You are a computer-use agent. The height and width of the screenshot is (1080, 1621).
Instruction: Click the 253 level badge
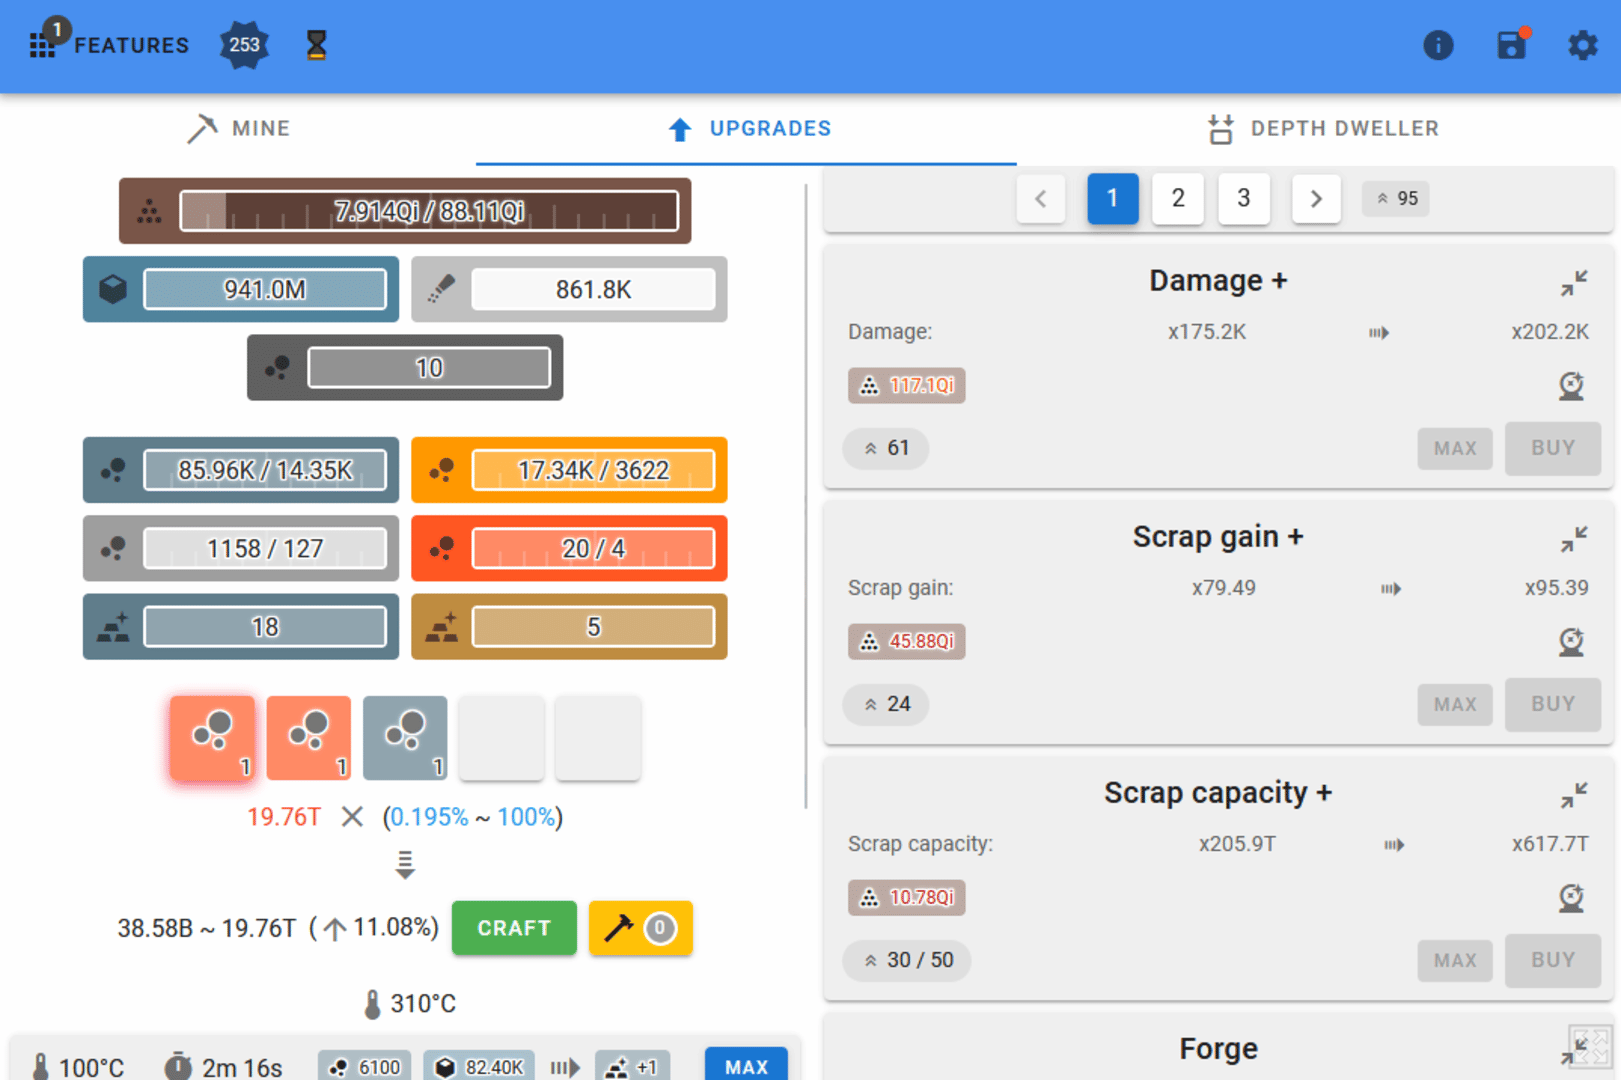(244, 45)
